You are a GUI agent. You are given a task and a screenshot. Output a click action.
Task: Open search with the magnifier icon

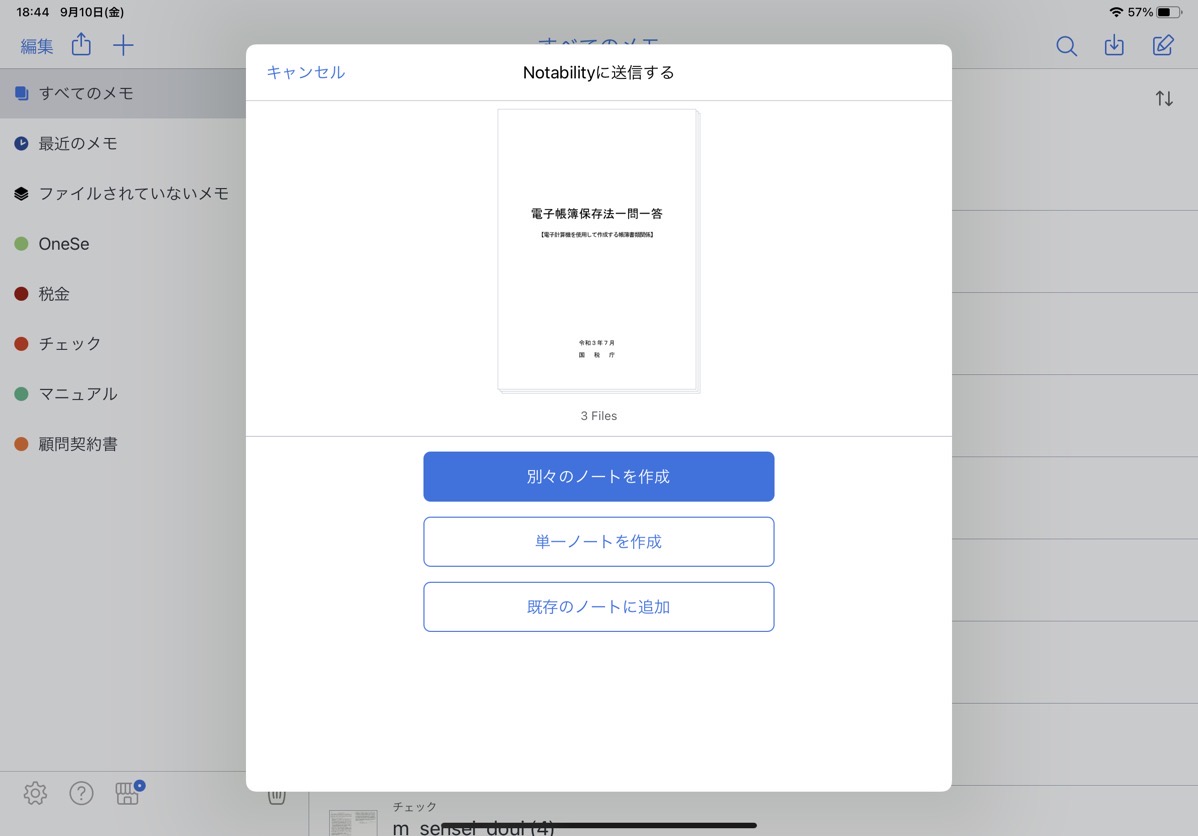click(1067, 46)
